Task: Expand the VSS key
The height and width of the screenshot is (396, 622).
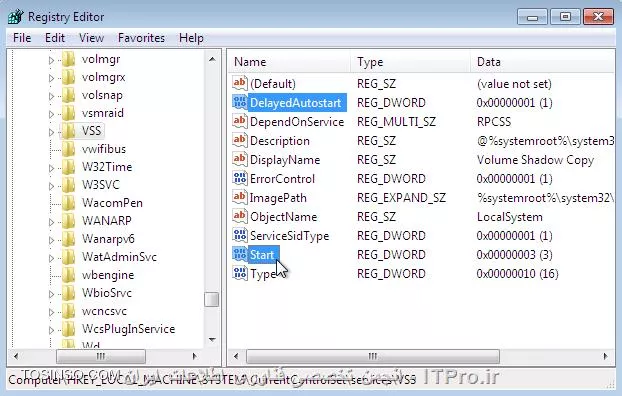Action: [51, 132]
